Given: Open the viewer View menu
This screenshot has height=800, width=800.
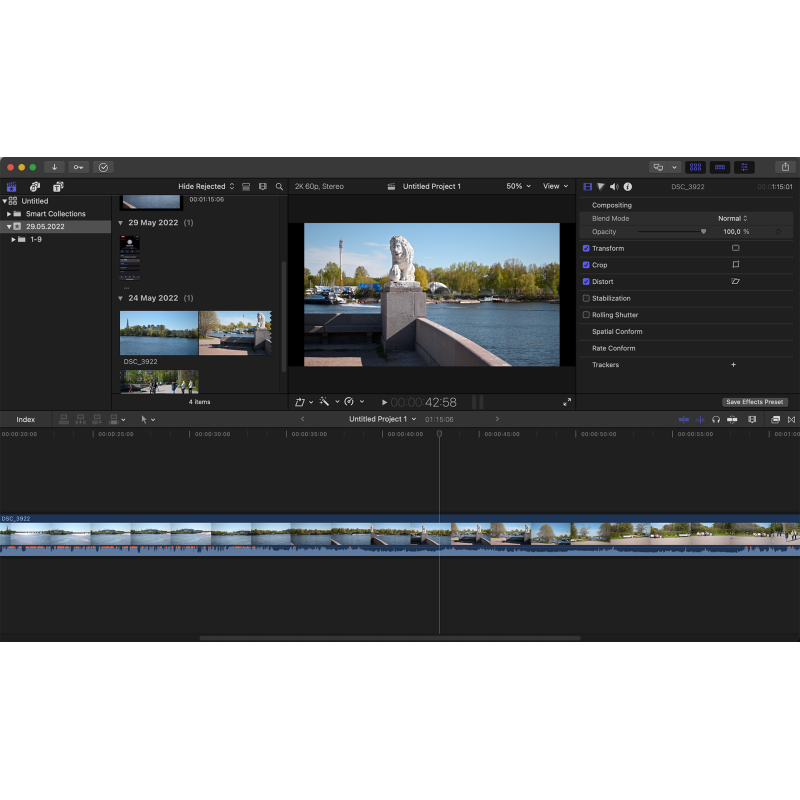Looking at the screenshot, I should (555, 187).
